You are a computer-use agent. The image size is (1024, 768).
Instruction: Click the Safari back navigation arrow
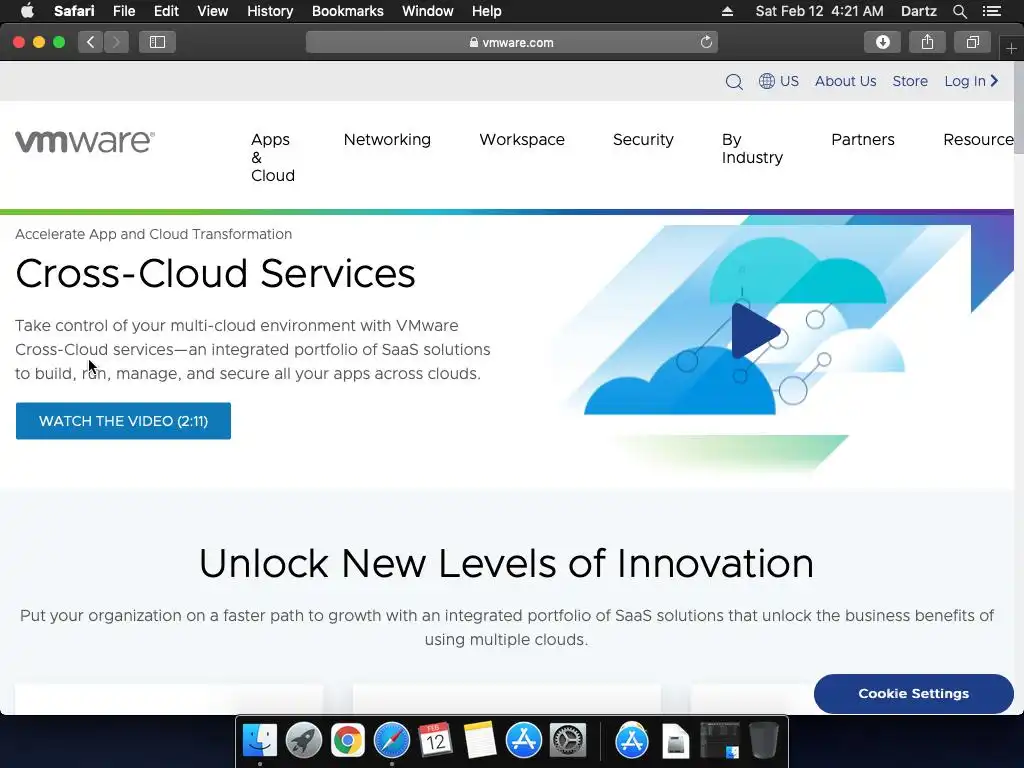[91, 42]
